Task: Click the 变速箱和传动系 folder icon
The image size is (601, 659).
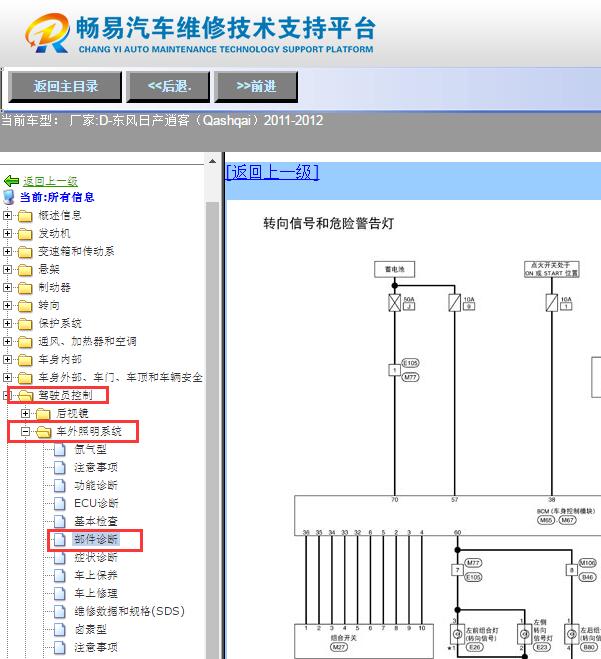Action: [25, 252]
